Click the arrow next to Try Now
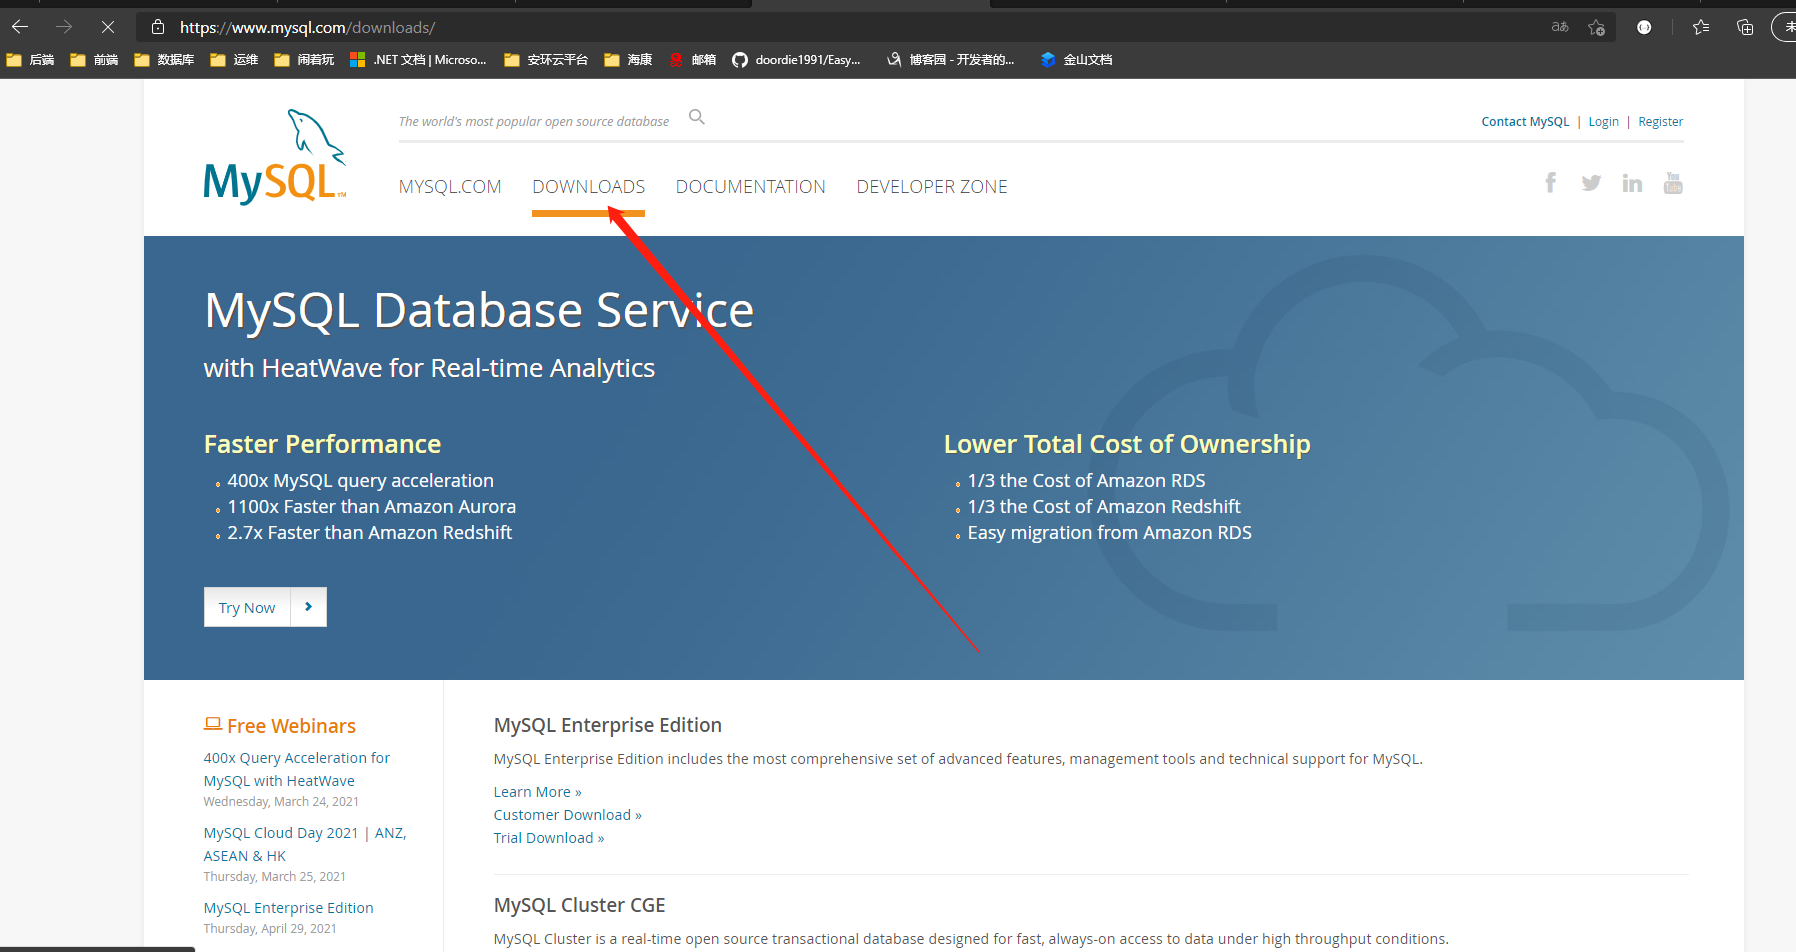This screenshot has height=952, width=1796. point(309,607)
